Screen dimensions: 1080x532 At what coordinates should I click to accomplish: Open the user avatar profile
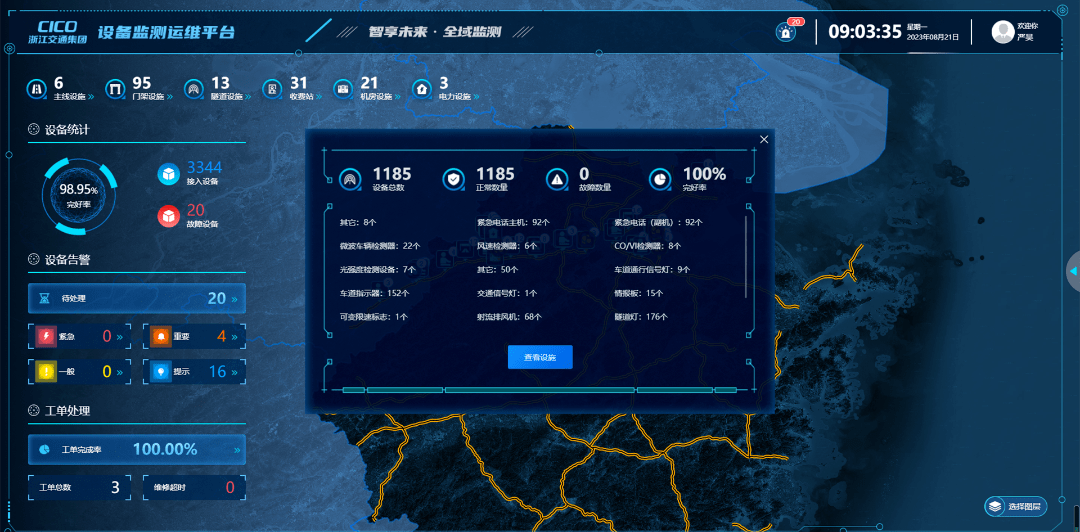click(x=1002, y=32)
